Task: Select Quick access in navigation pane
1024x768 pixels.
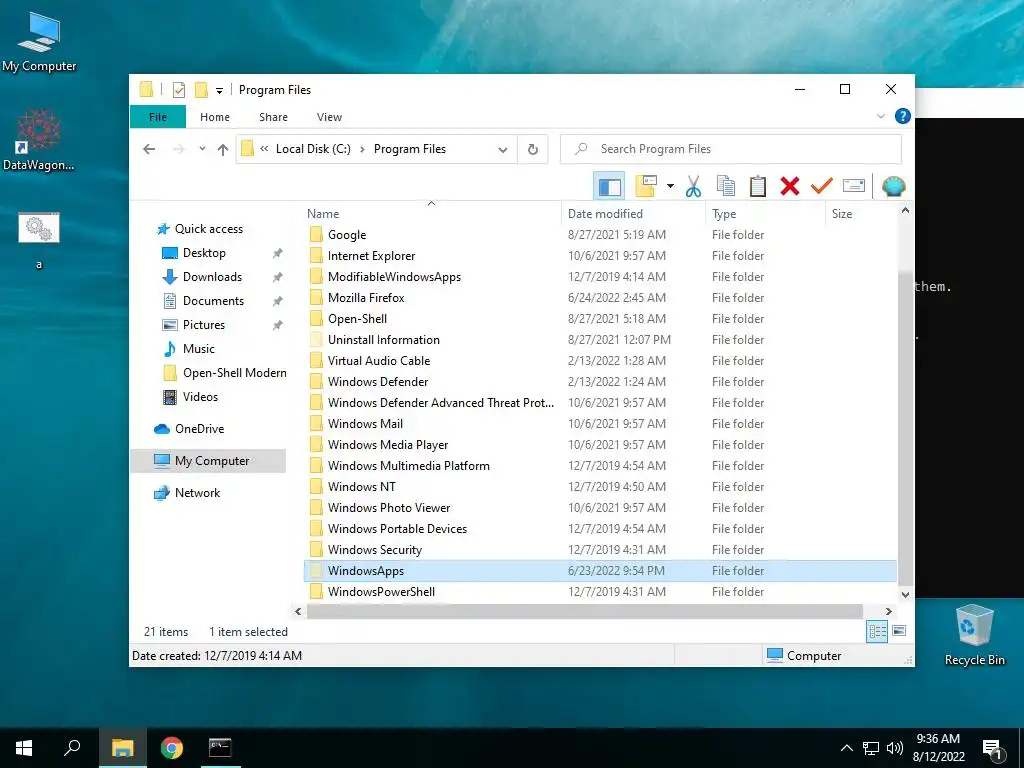Action: 208,229
